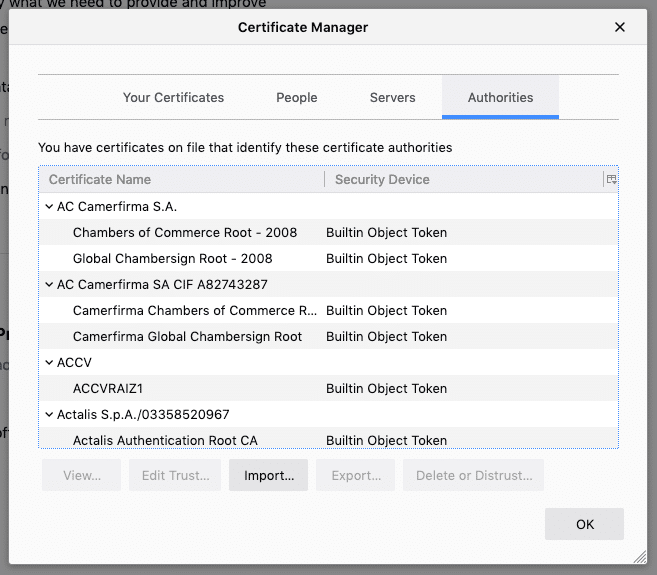Click the Import... button
Viewport: 657px width, 575px height.
[x=268, y=476]
